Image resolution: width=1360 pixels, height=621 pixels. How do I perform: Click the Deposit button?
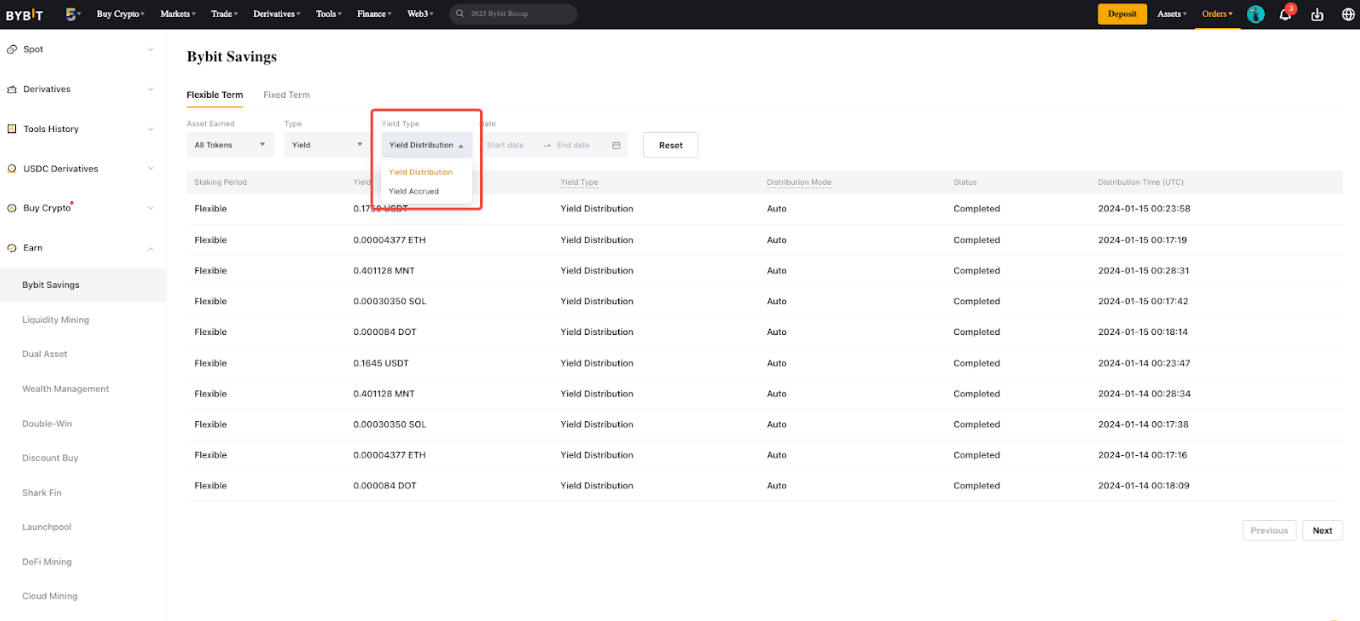1122,14
